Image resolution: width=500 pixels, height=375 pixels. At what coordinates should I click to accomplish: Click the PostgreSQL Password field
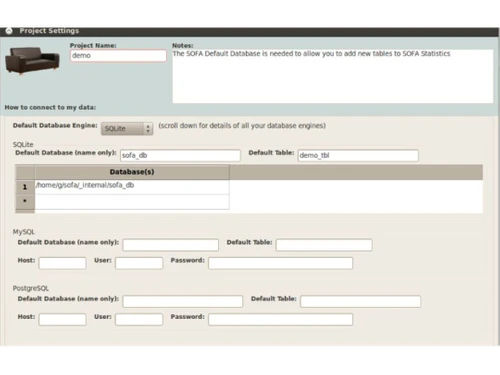point(281,319)
